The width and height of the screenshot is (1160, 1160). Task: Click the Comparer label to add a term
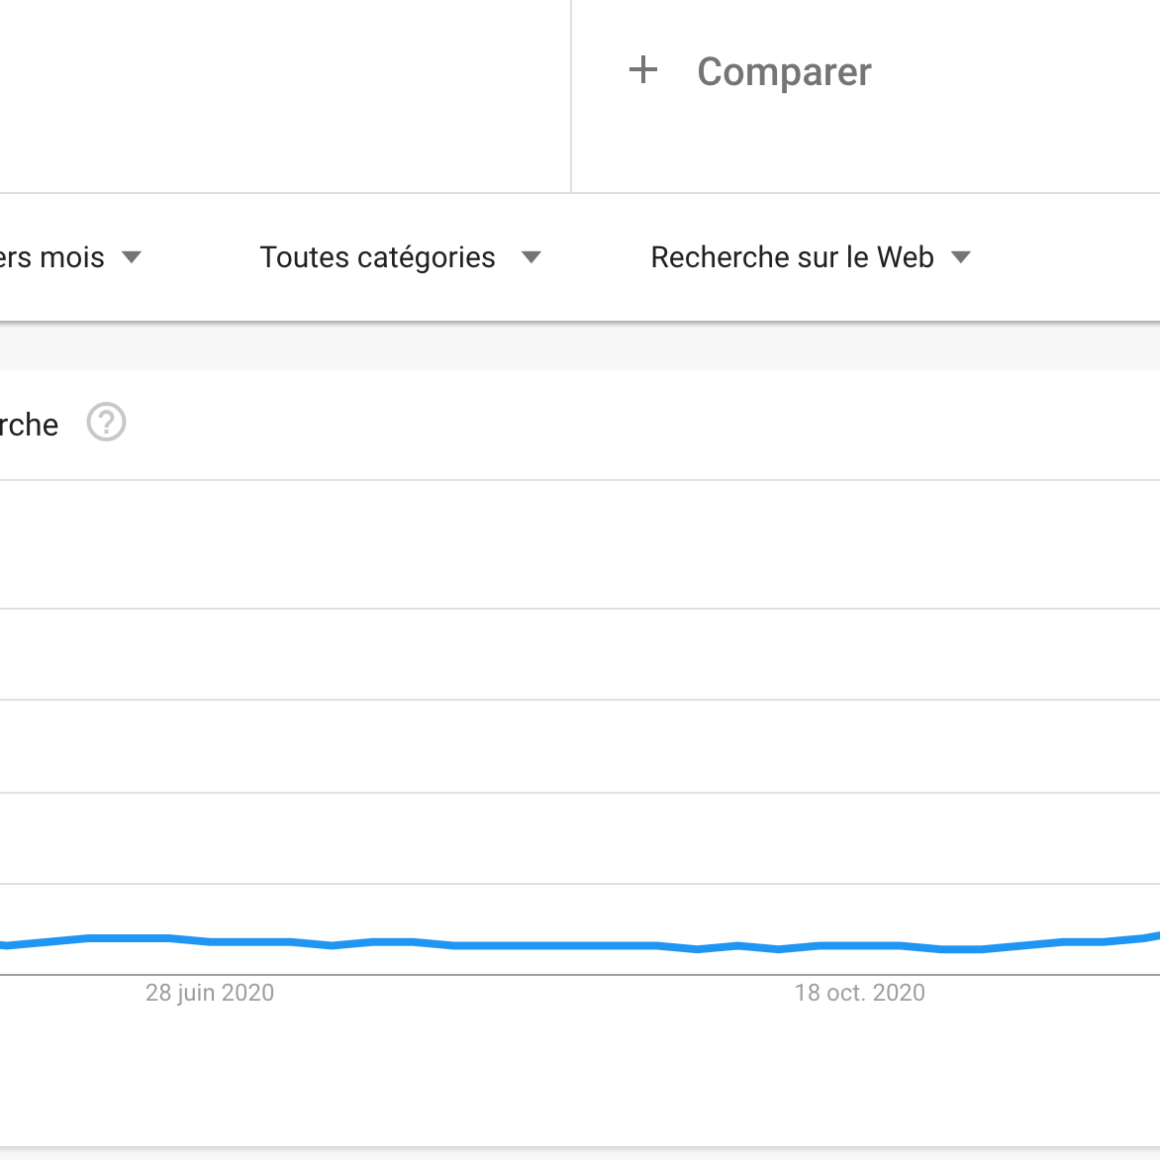click(x=784, y=72)
